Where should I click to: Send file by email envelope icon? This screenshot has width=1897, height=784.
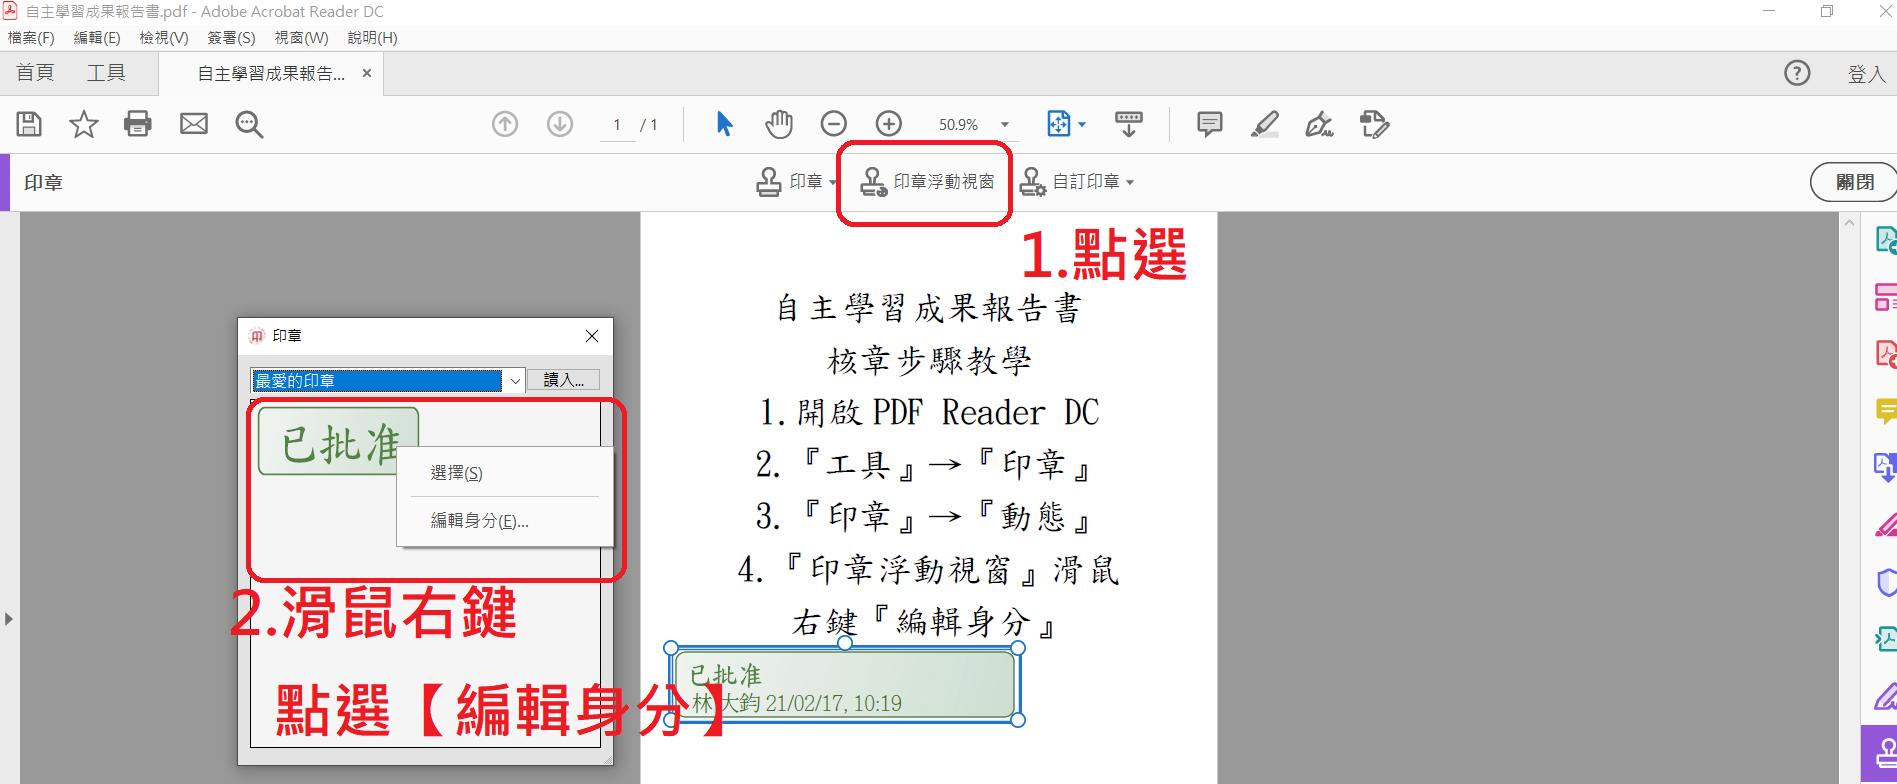pyautogui.click(x=194, y=124)
